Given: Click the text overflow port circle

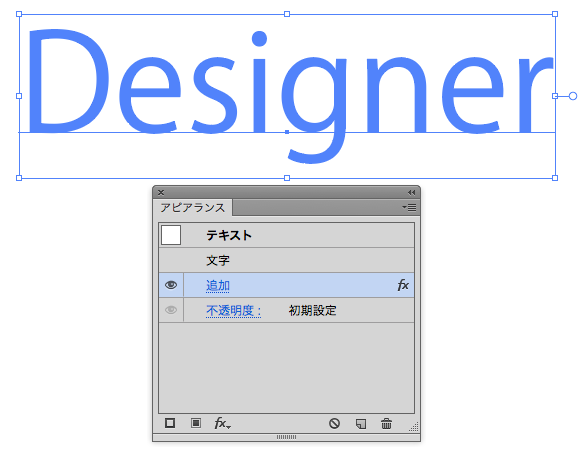Looking at the screenshot, I should [573, 96].
